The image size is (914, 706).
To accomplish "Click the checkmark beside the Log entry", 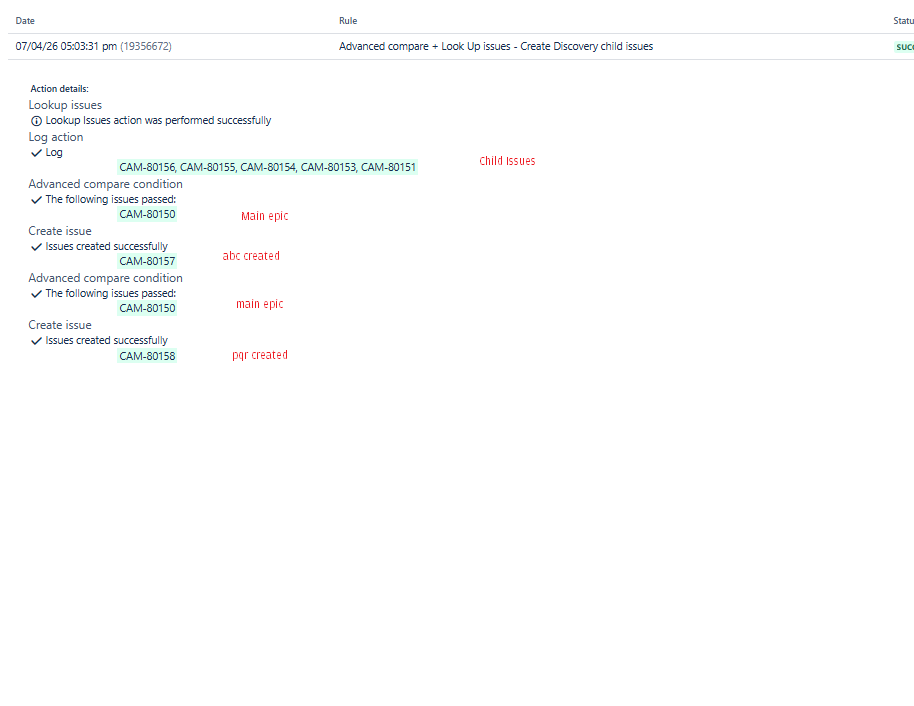I will click(x=36, y=152).
